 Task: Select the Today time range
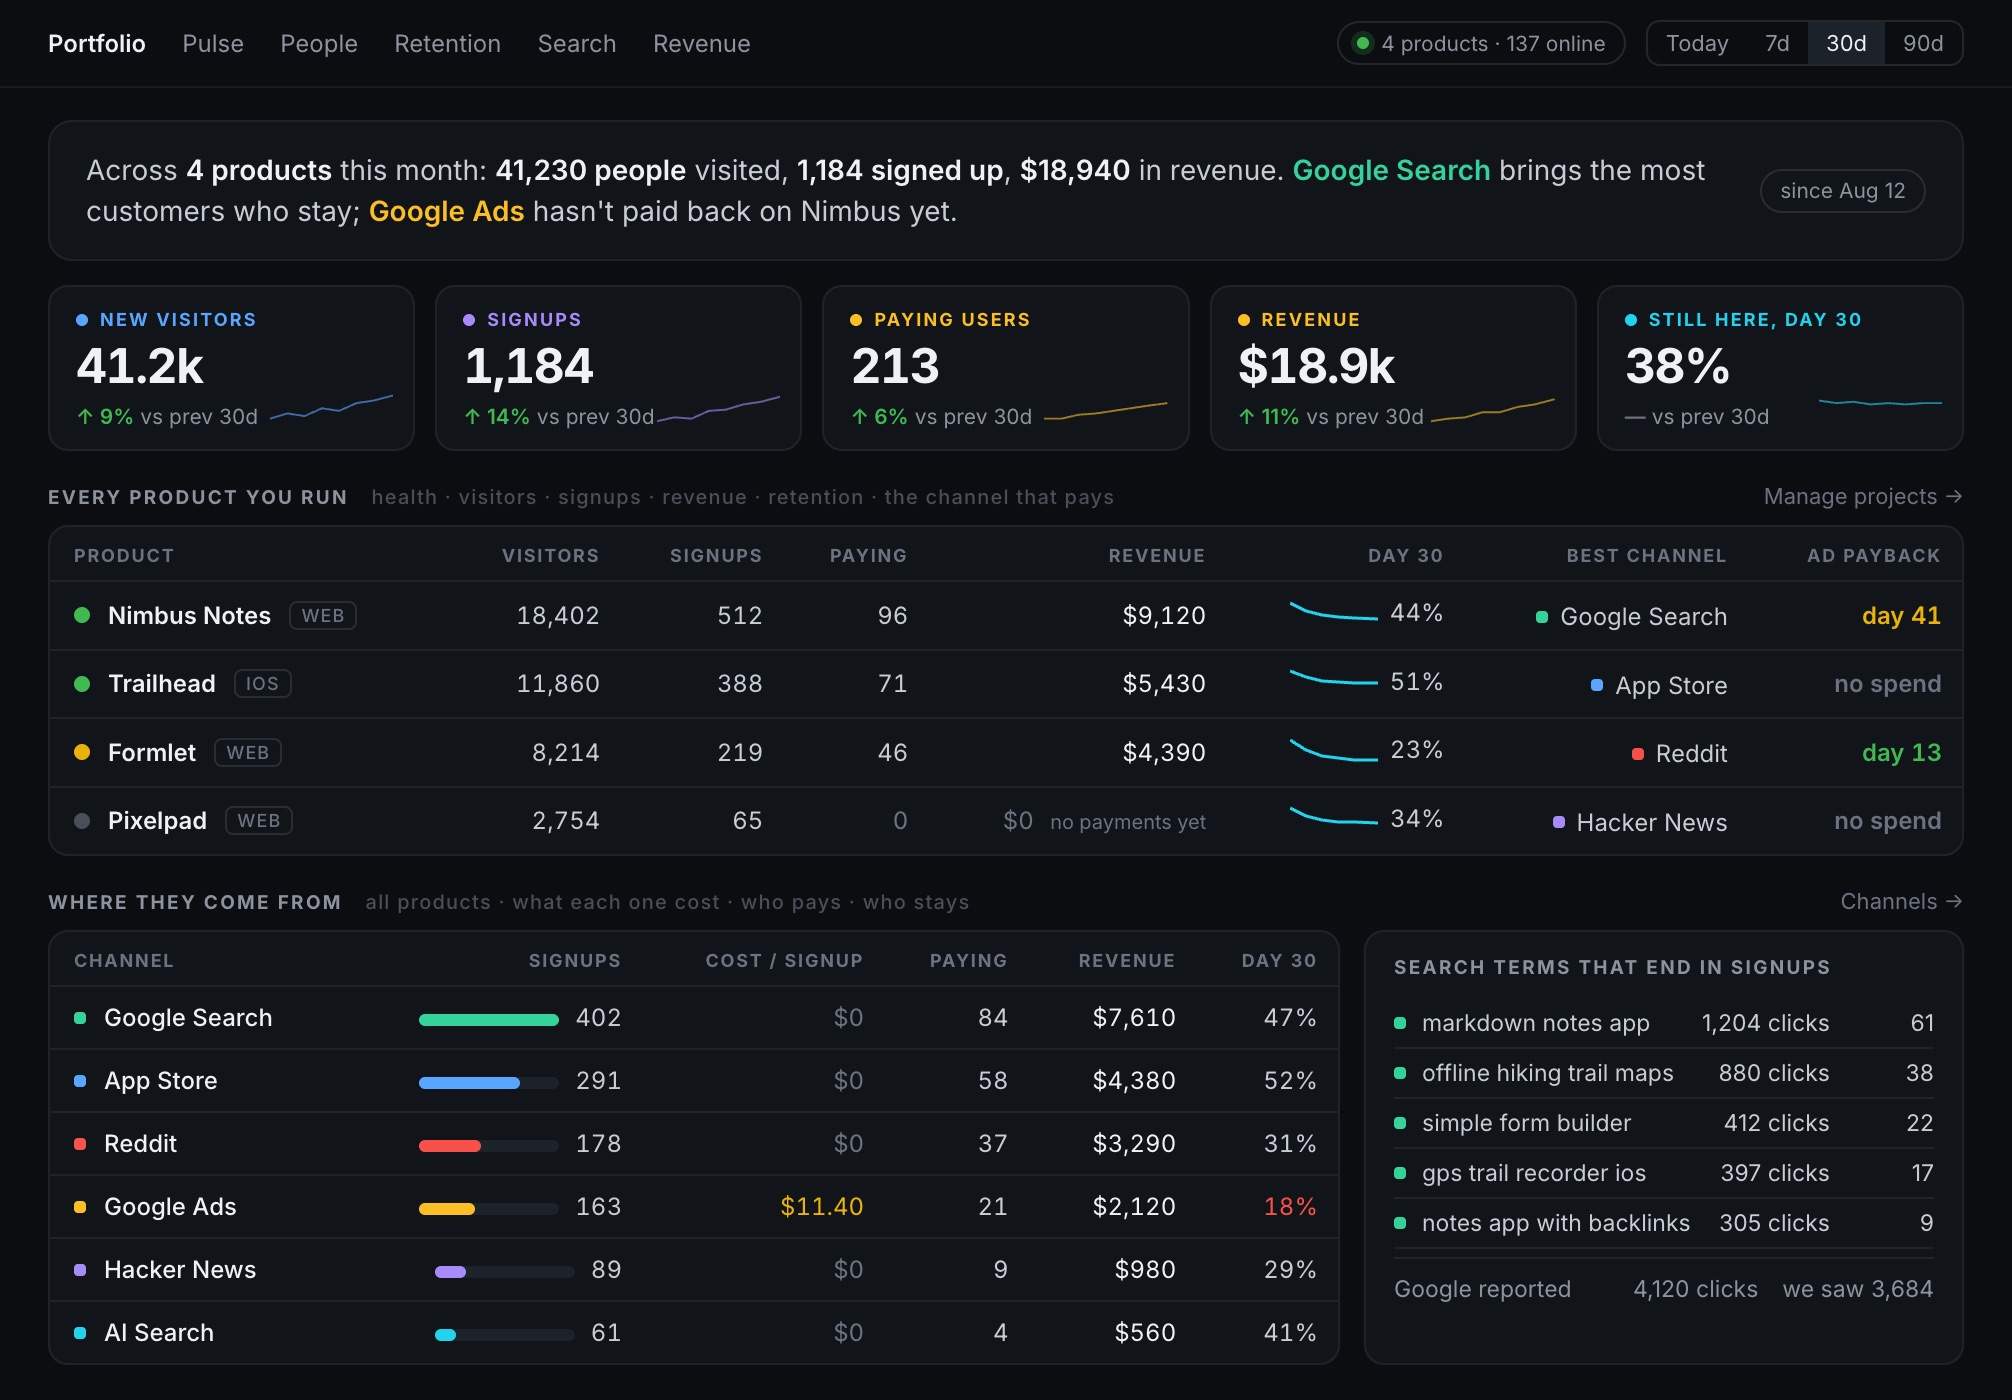(x=1697, y=44)
